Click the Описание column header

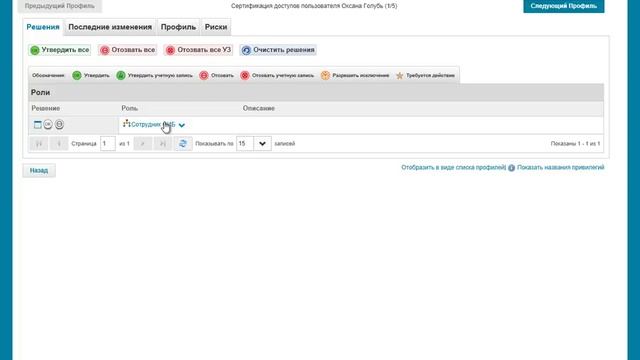coord(259,108)
